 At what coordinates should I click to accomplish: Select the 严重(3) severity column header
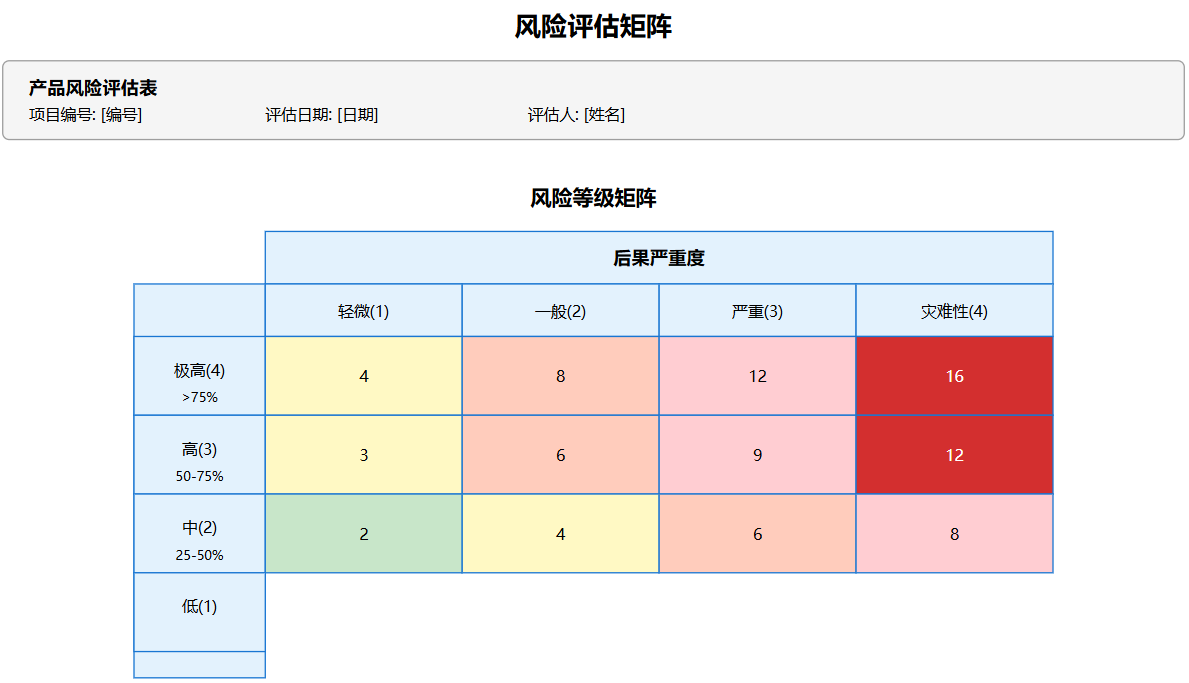coord(757,310)
